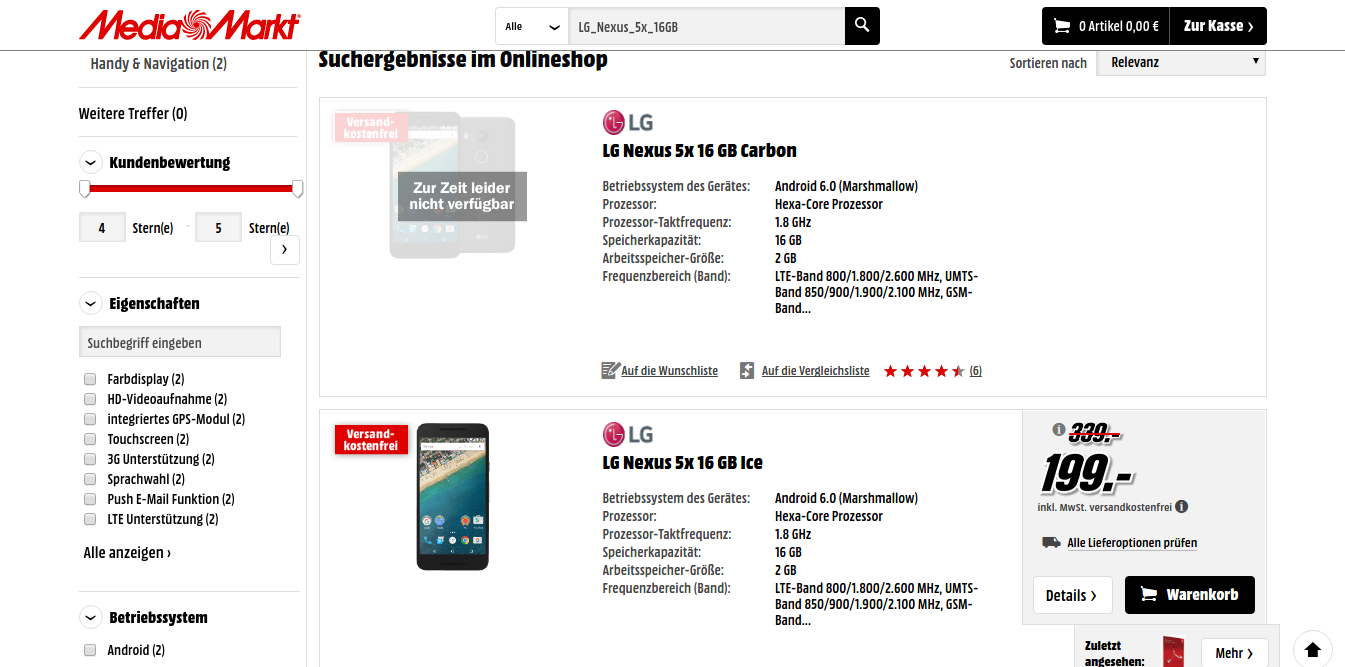
Task: Click info icon next to 339 price
Action: click(1059, 430)
